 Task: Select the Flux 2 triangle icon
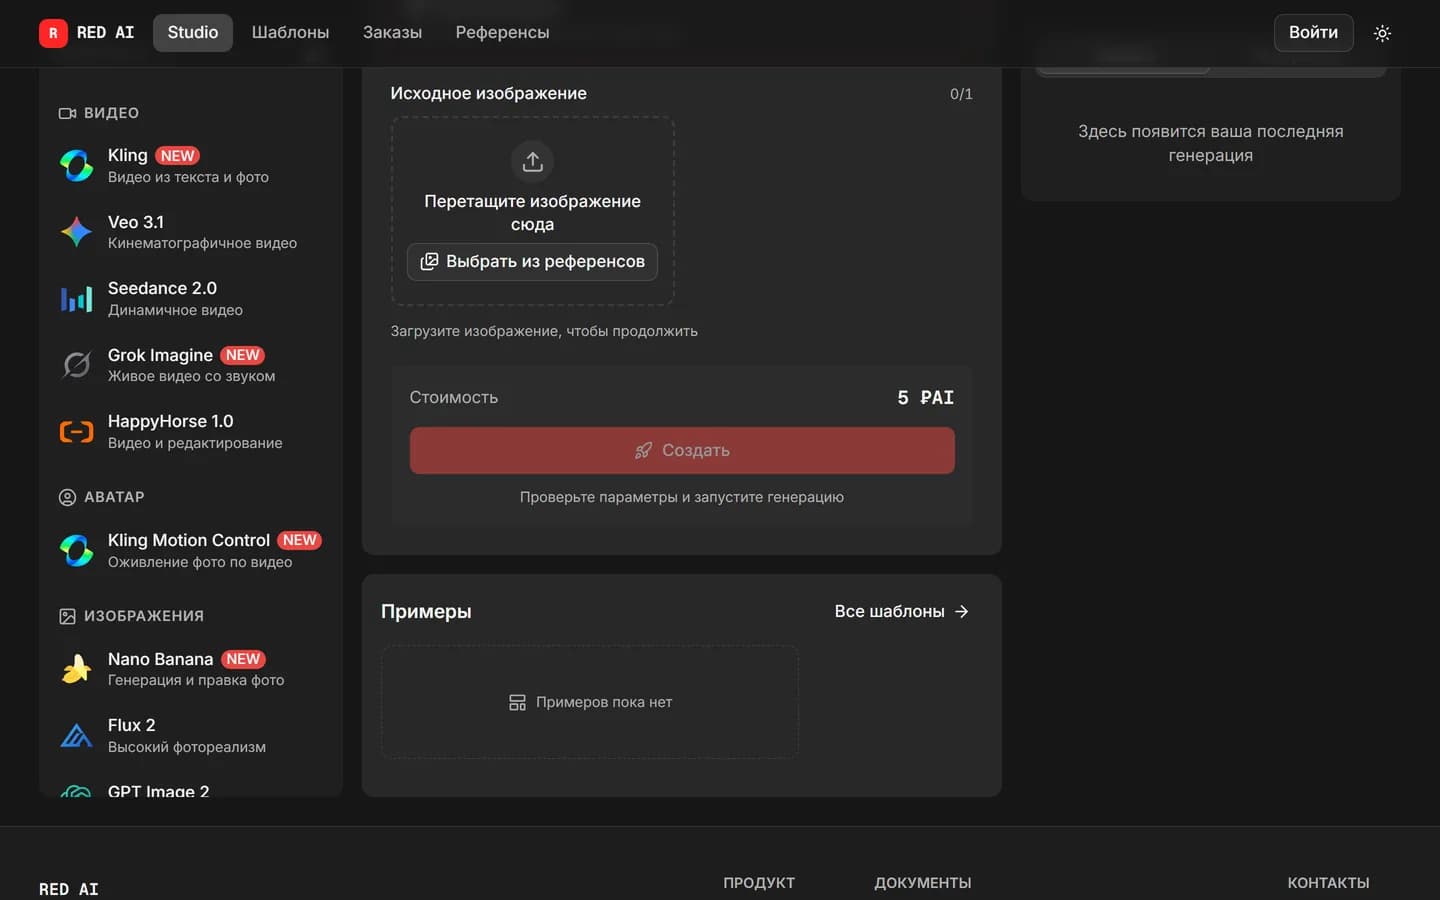coord(76,736)
